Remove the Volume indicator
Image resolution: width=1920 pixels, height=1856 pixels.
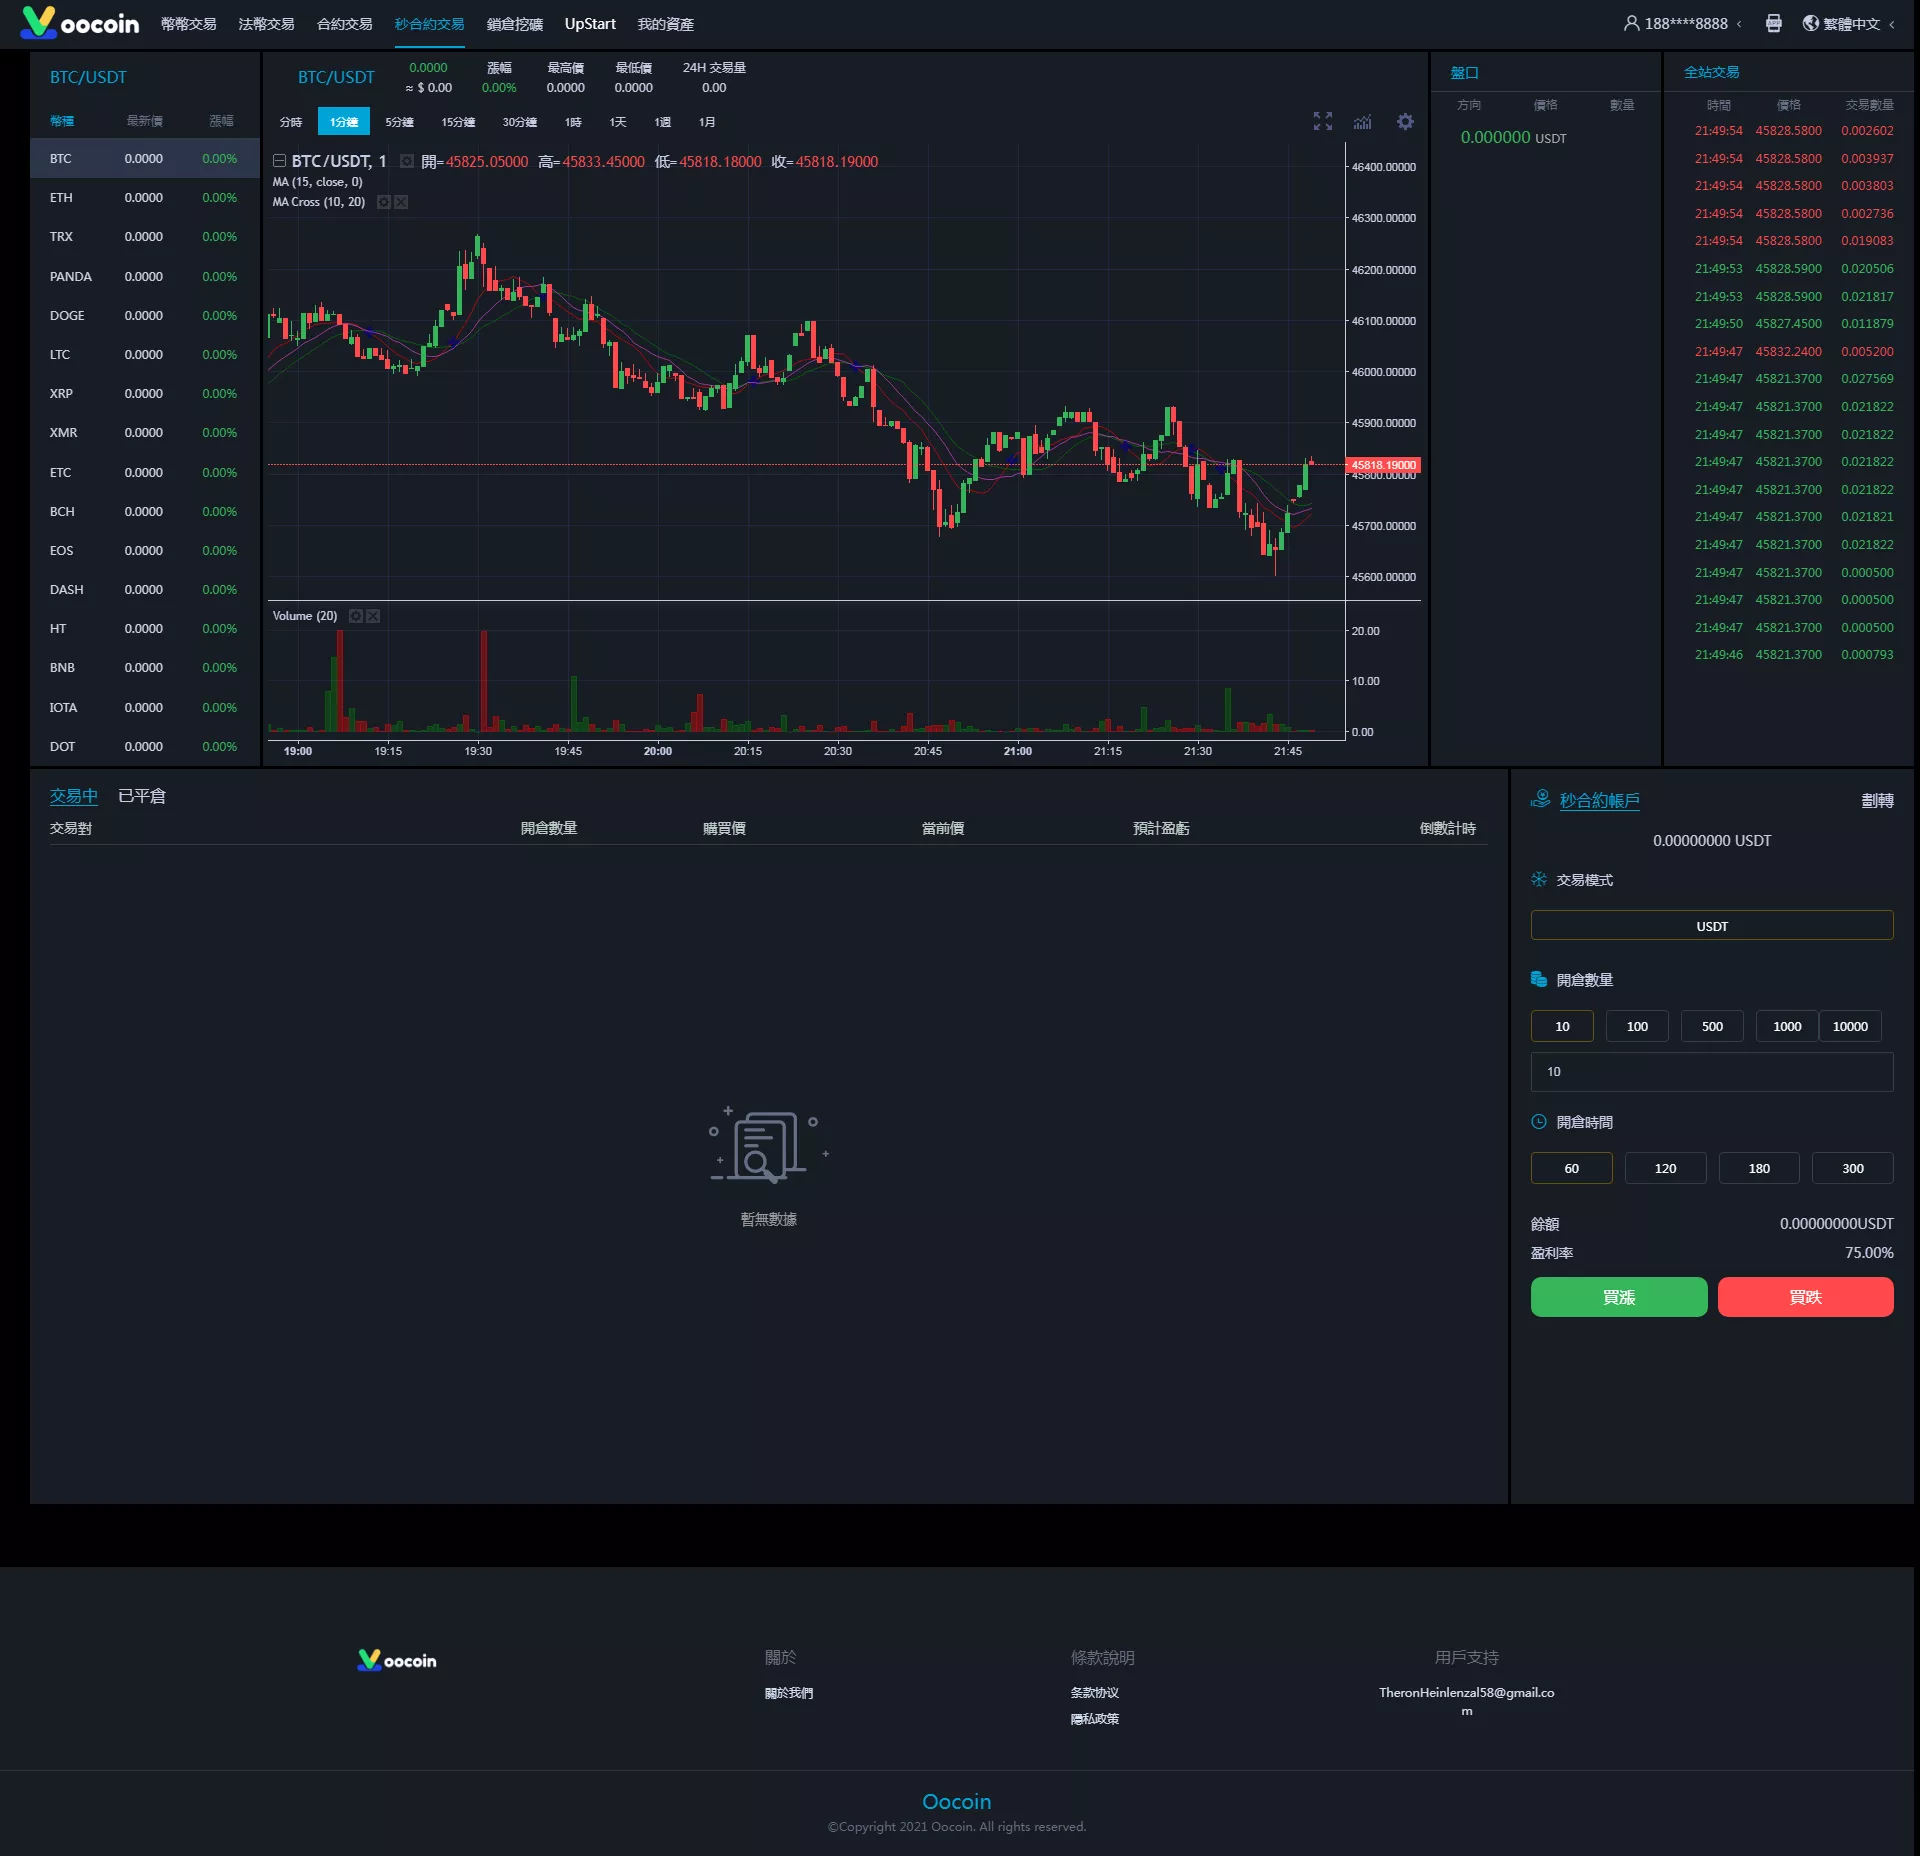coord(373,616)
